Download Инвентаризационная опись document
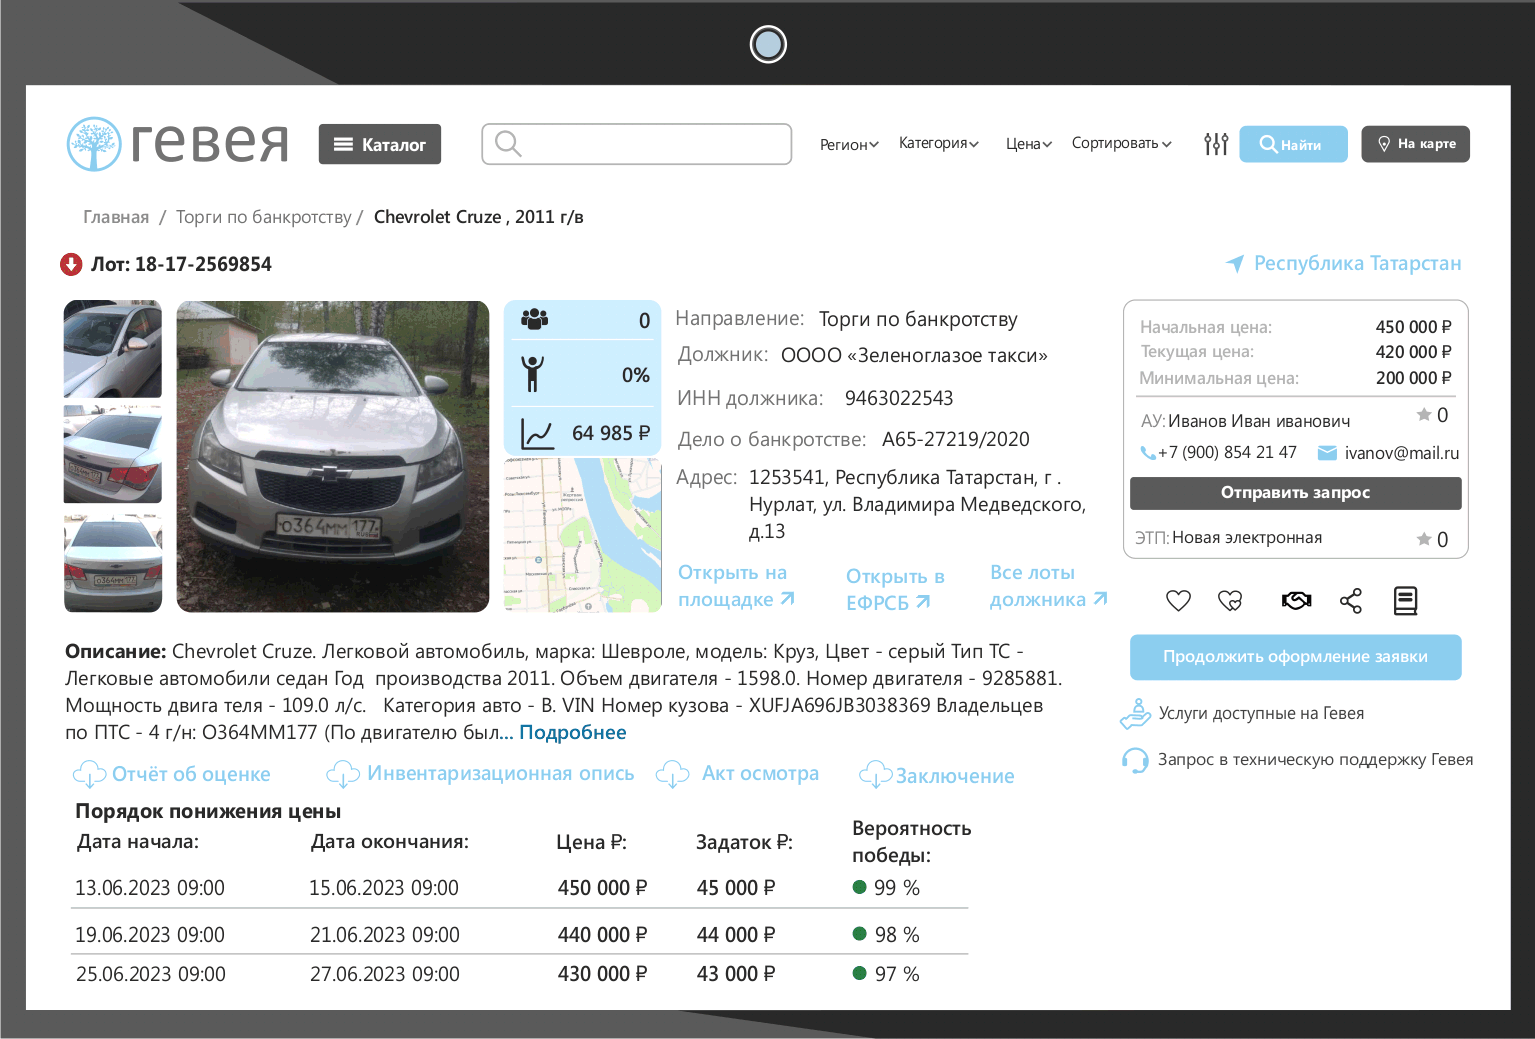Image resolution: width=1535 pixels, height=1039 pixels. (481, 773)
